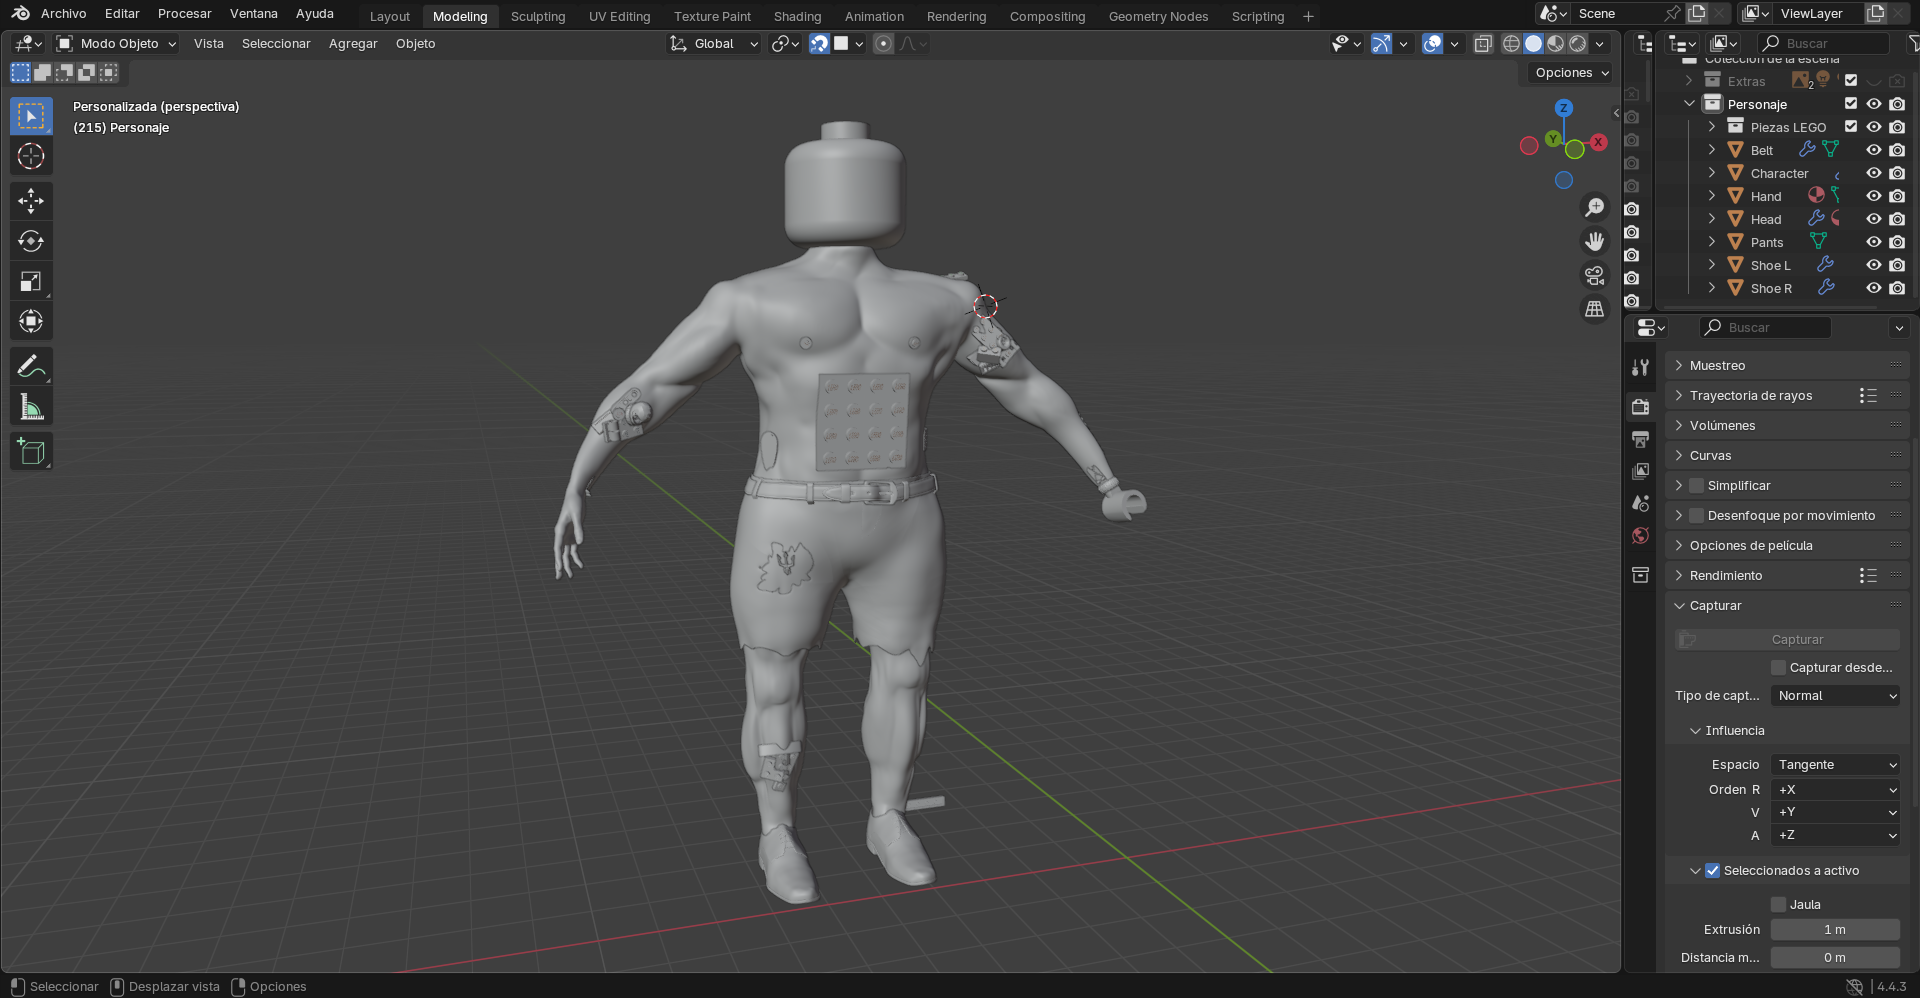
Task: Open the viewport Opciones dropdown
Action: (x=1572, y=73)
